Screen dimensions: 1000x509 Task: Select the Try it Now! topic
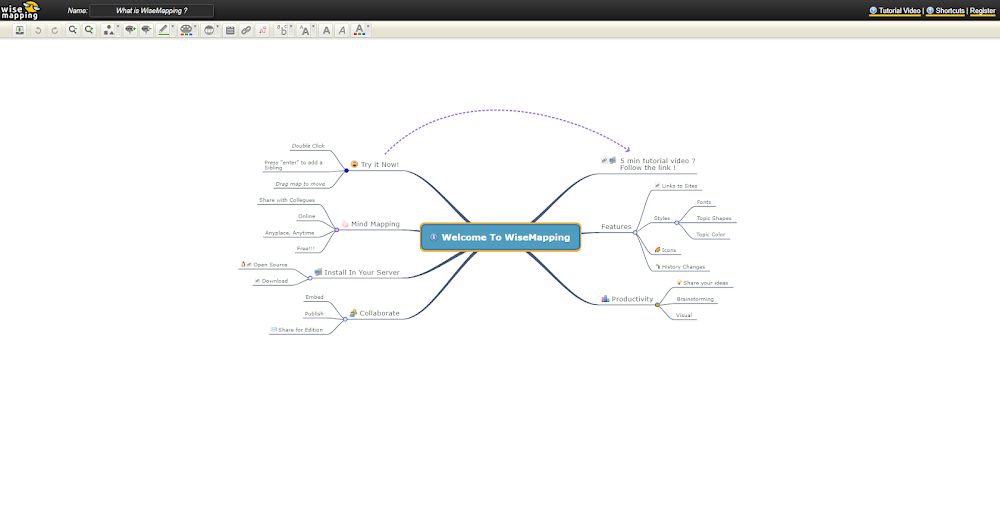375,165
